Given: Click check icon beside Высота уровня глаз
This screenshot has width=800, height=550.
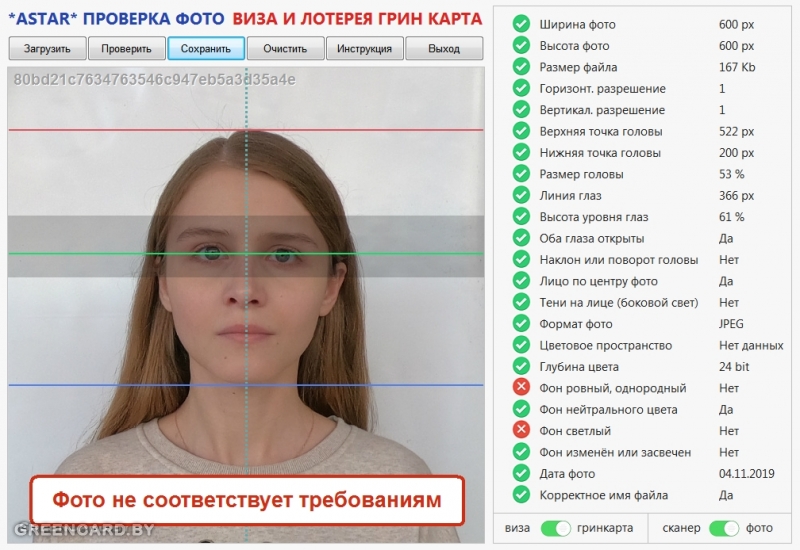Looking at the screenshot, I should coord(521,217).
